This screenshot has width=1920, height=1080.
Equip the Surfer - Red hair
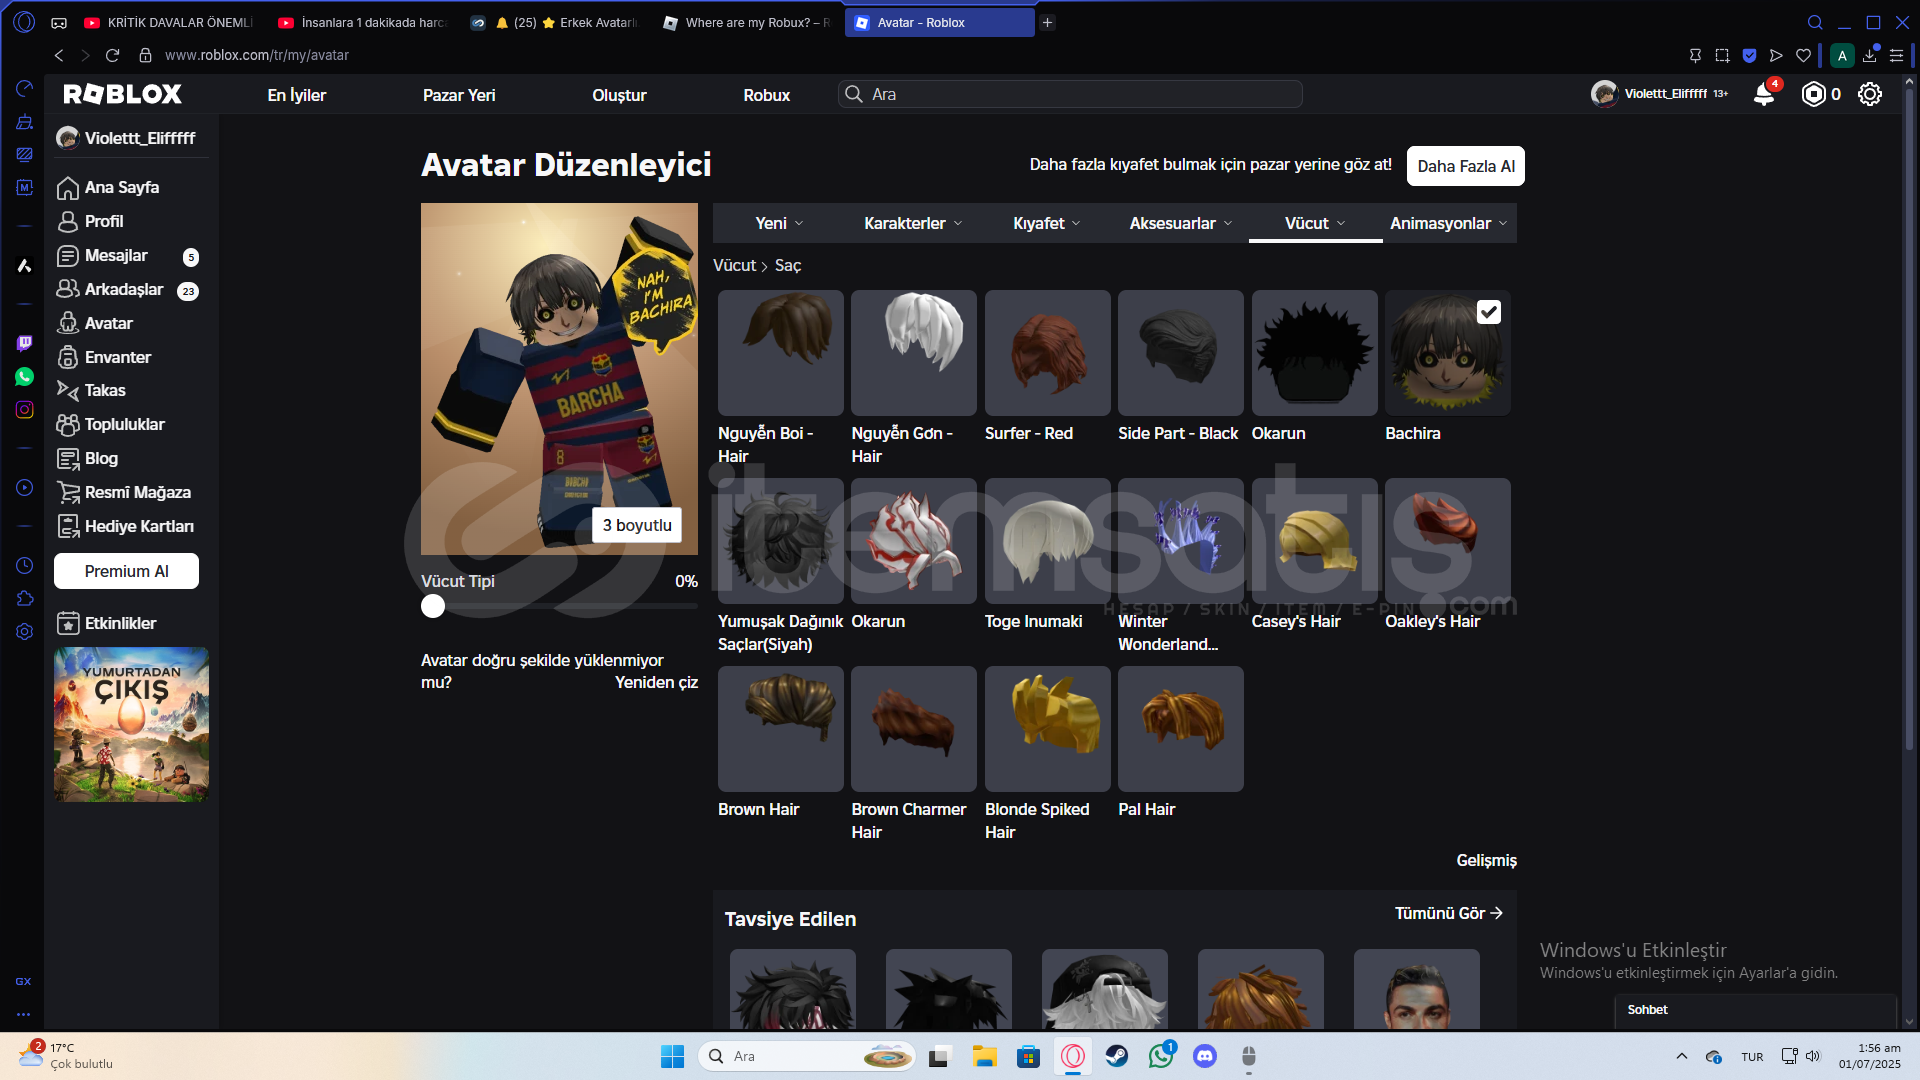tap(1047, 353)
